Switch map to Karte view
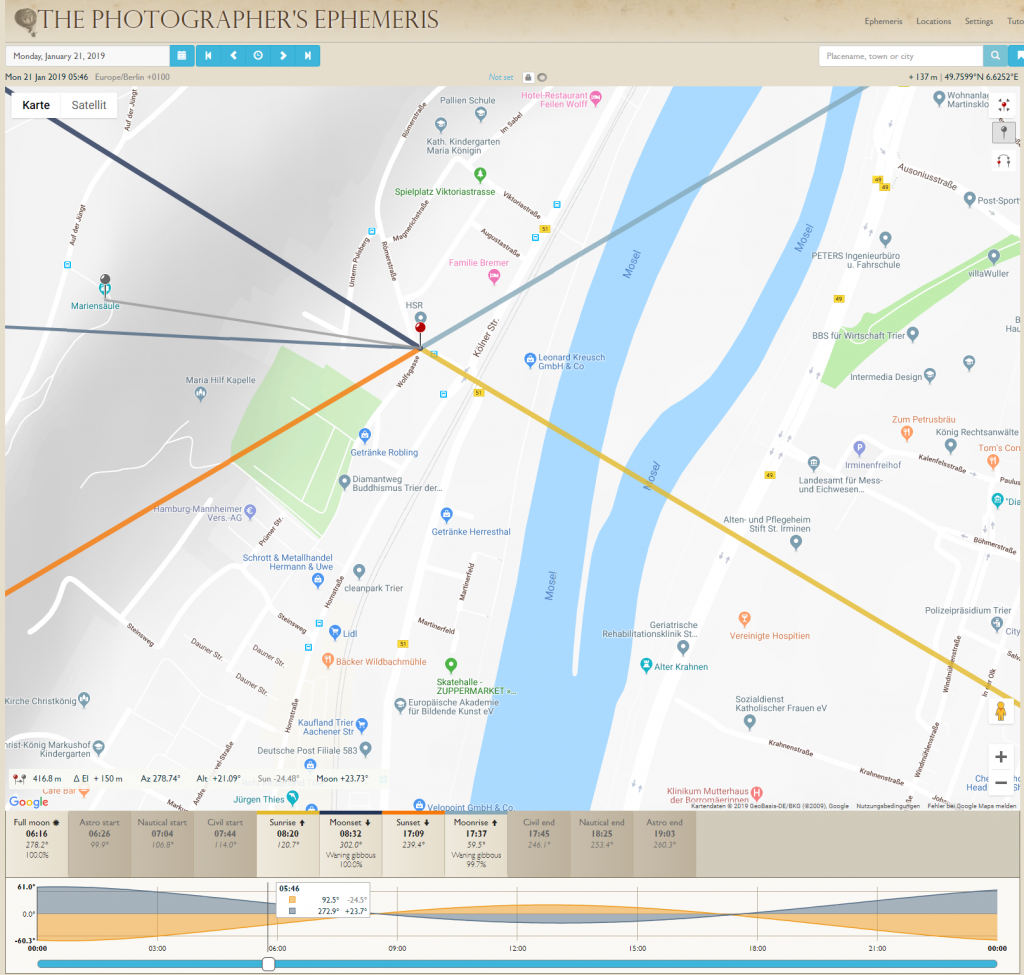 click(36, 105)
